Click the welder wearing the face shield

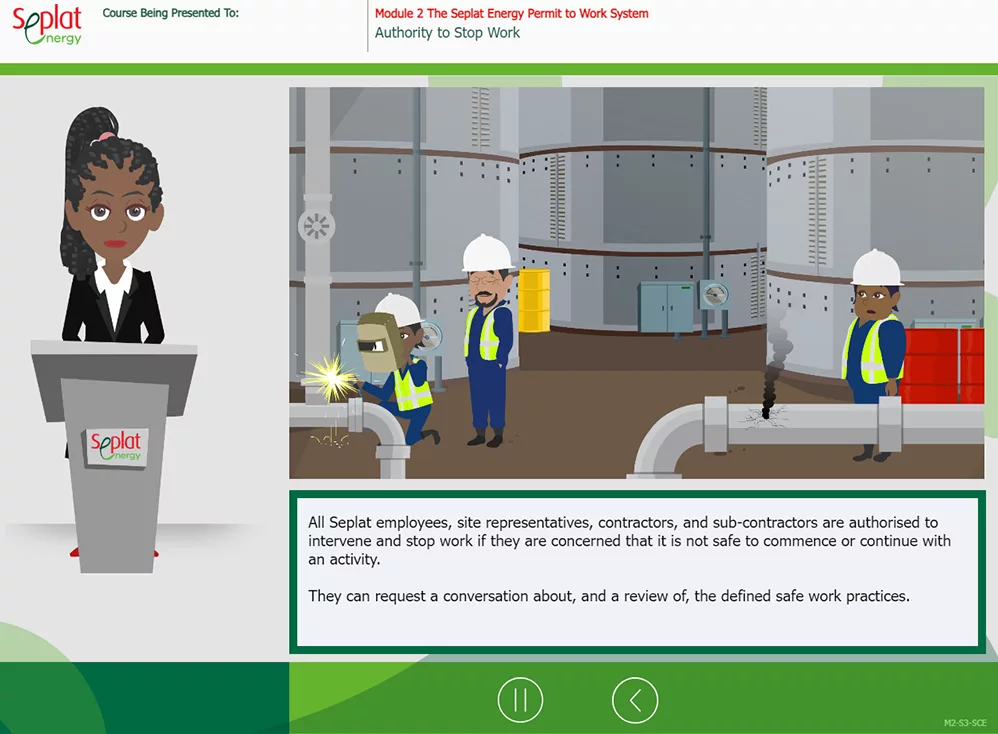click(396, 370)
